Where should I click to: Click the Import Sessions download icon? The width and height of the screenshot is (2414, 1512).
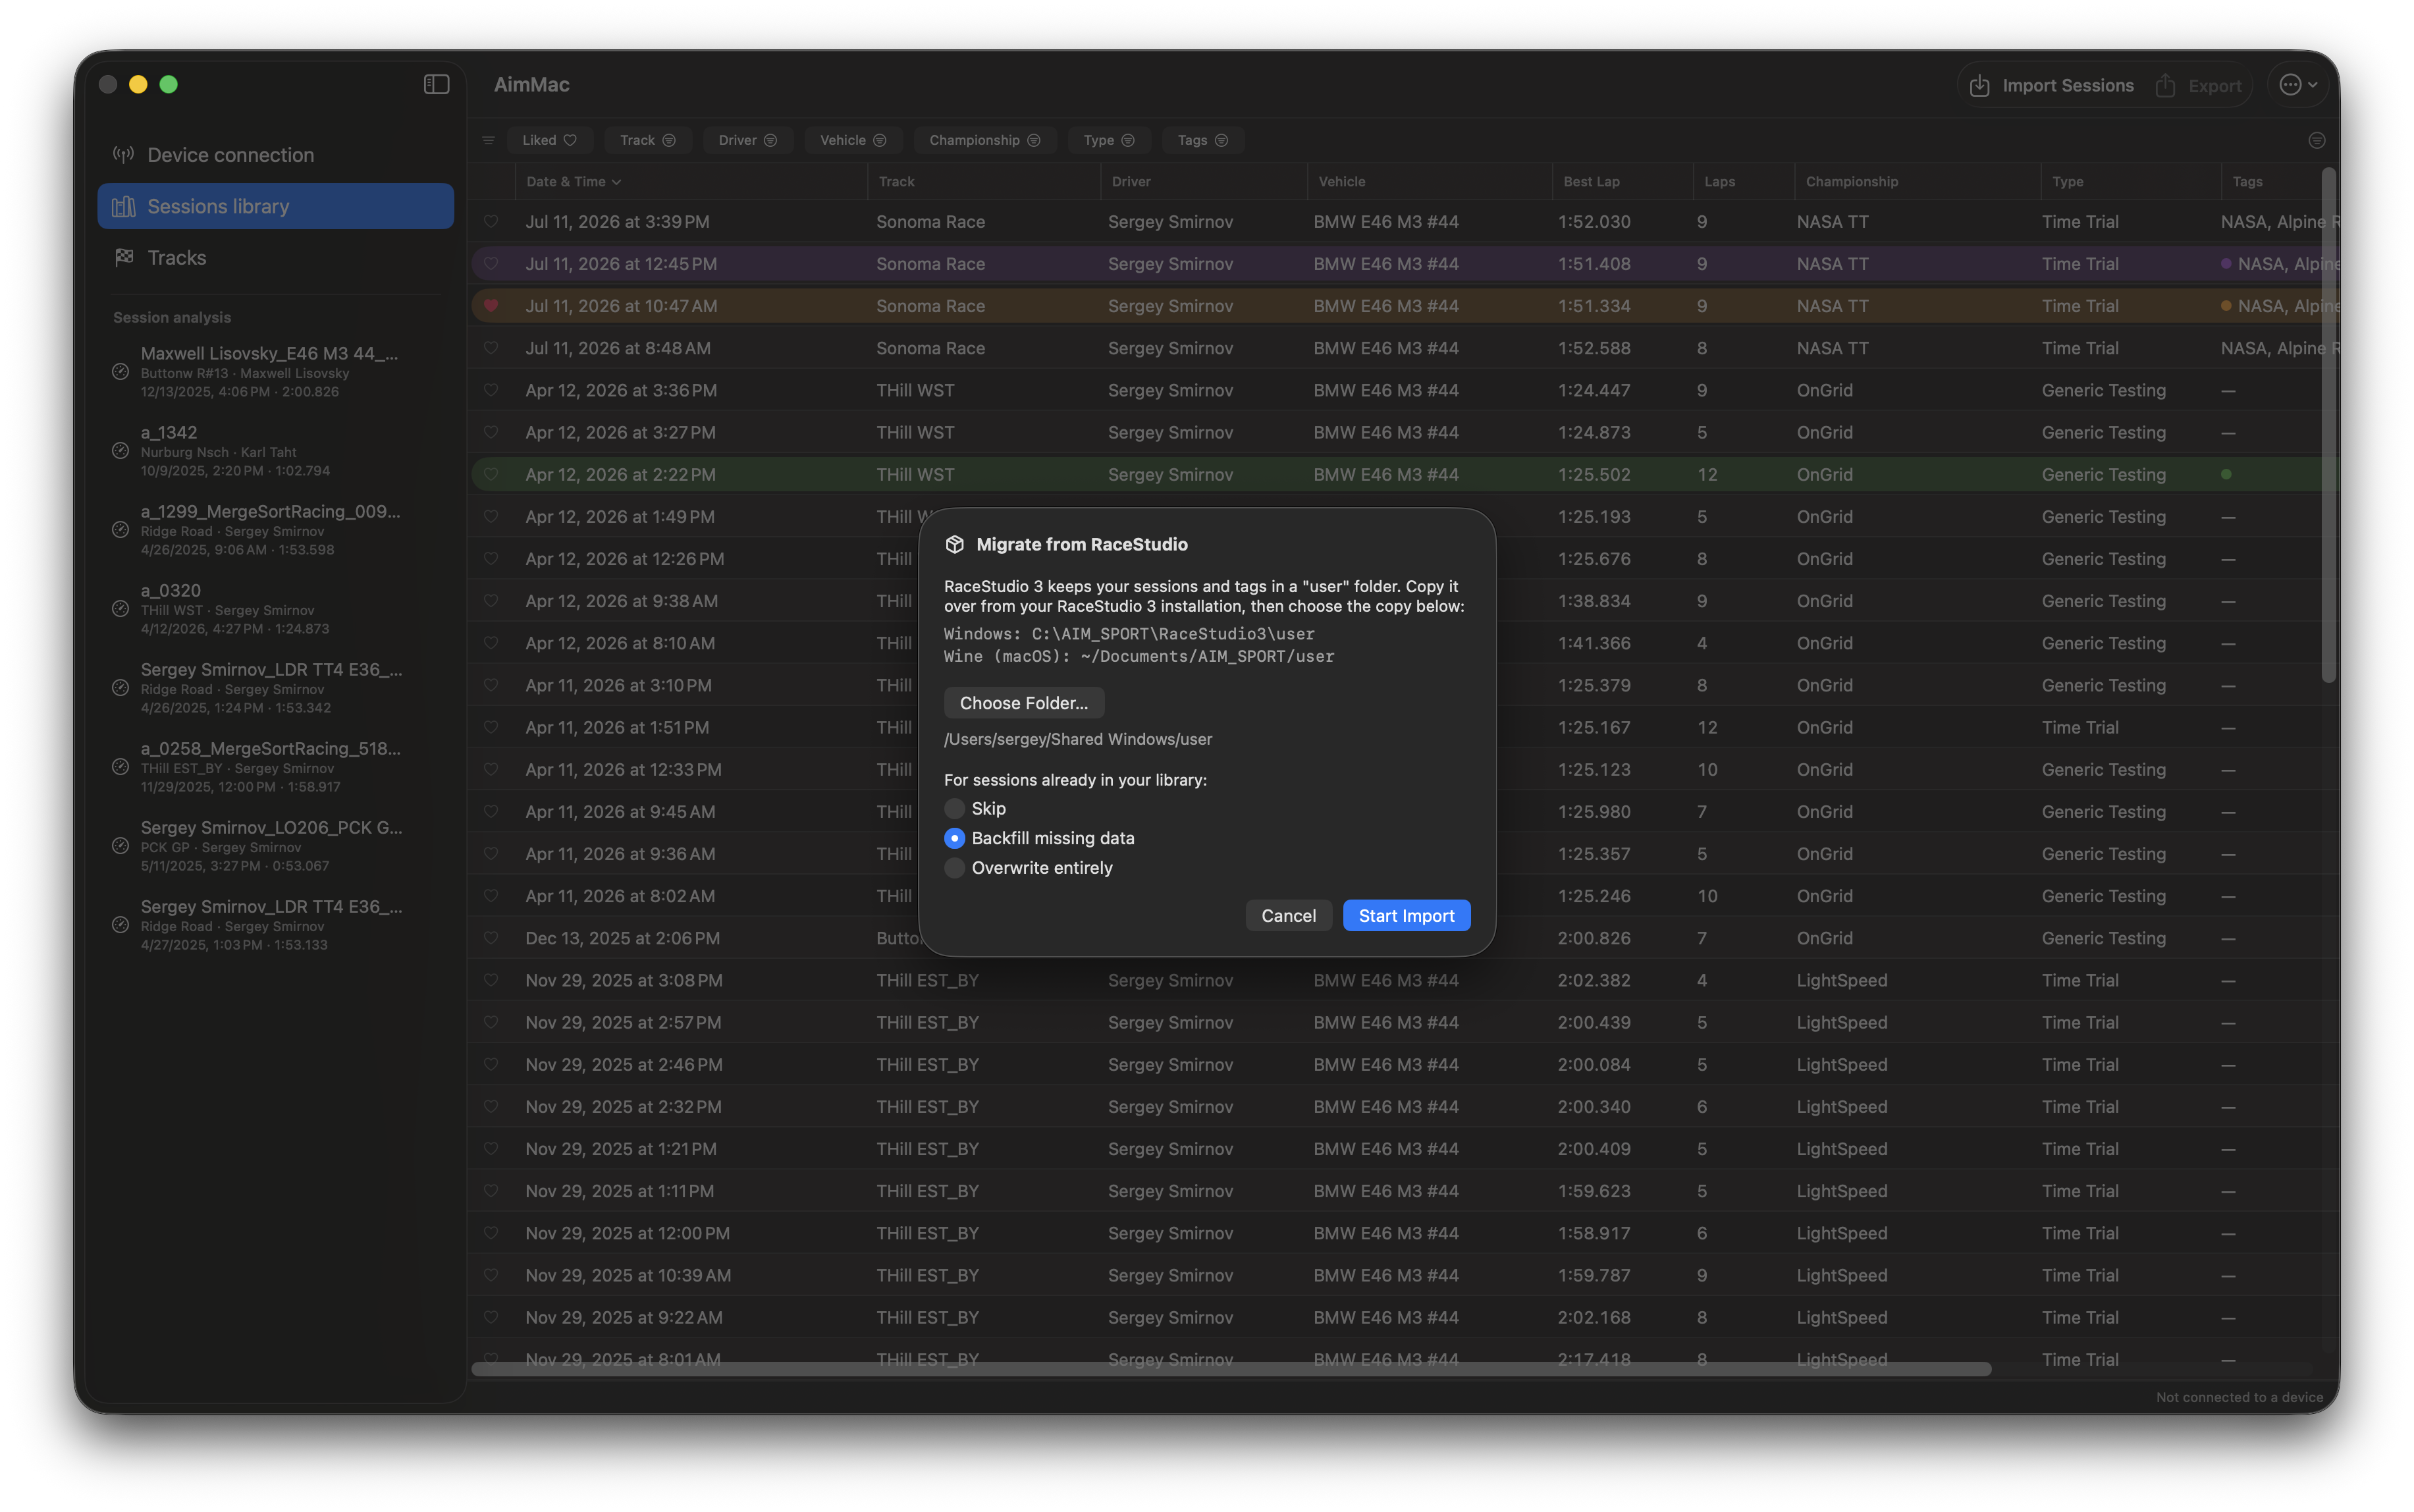[1979, 86]
